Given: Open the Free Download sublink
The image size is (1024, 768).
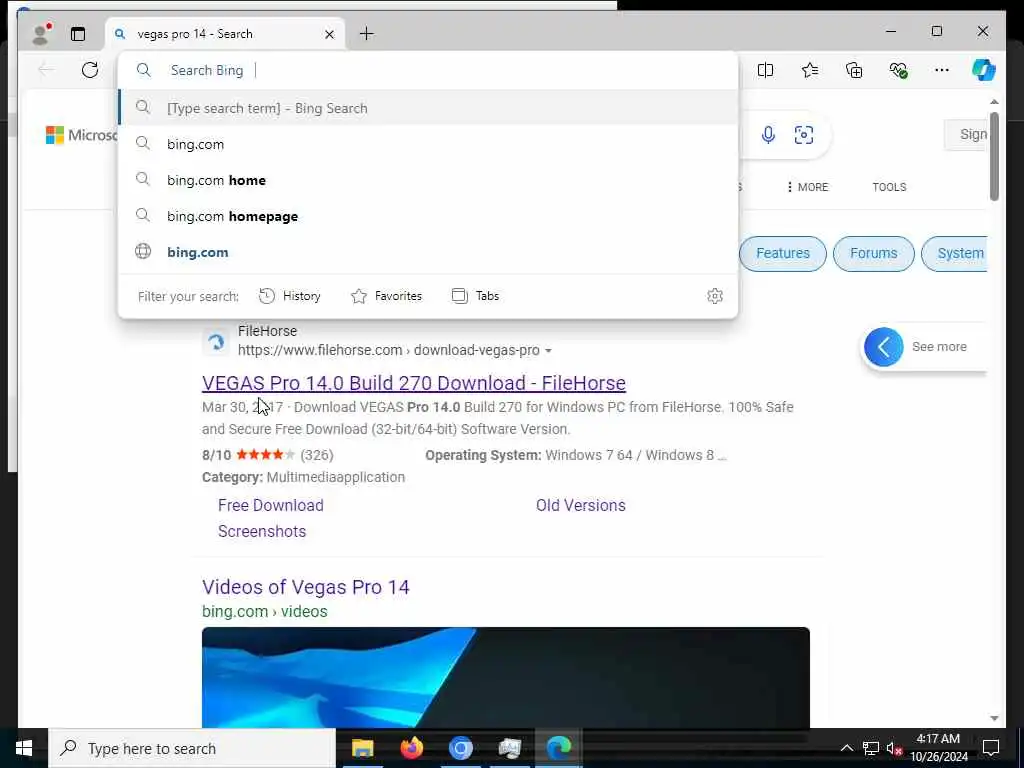Looking at the screenshot, I should [271, 505].
